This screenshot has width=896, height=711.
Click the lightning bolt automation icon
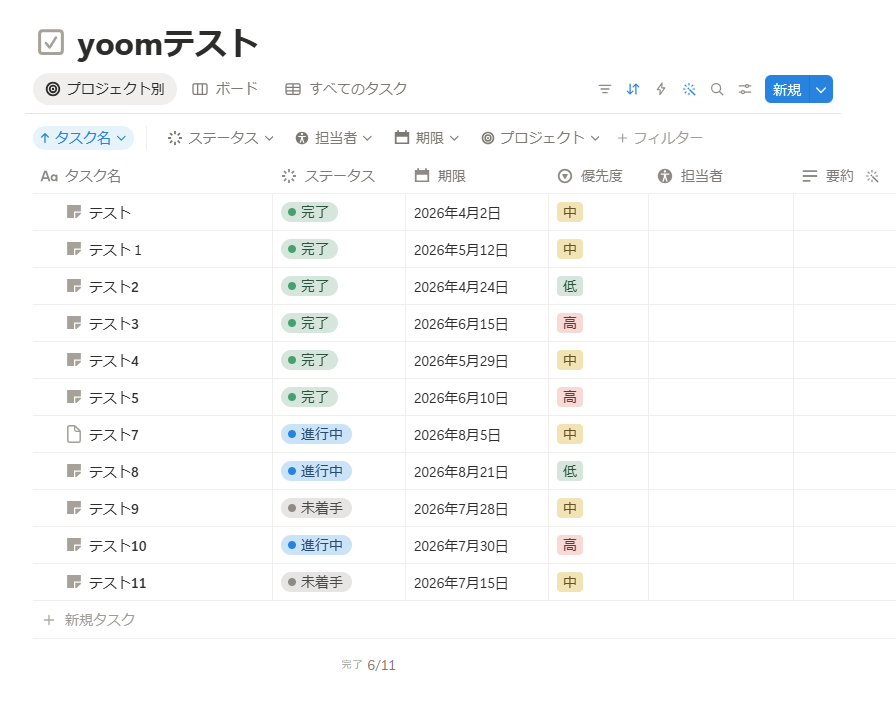coord(661,89)
